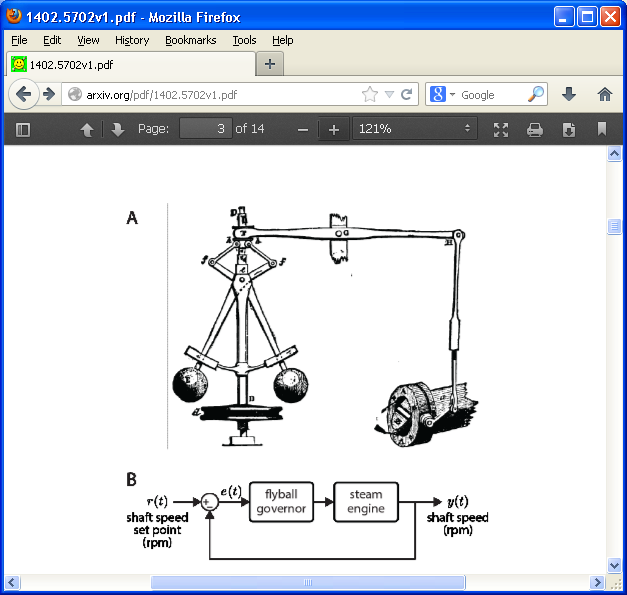Go to the Firefox home page
Screen dimensions: 627x595
(x=604, y=94)
